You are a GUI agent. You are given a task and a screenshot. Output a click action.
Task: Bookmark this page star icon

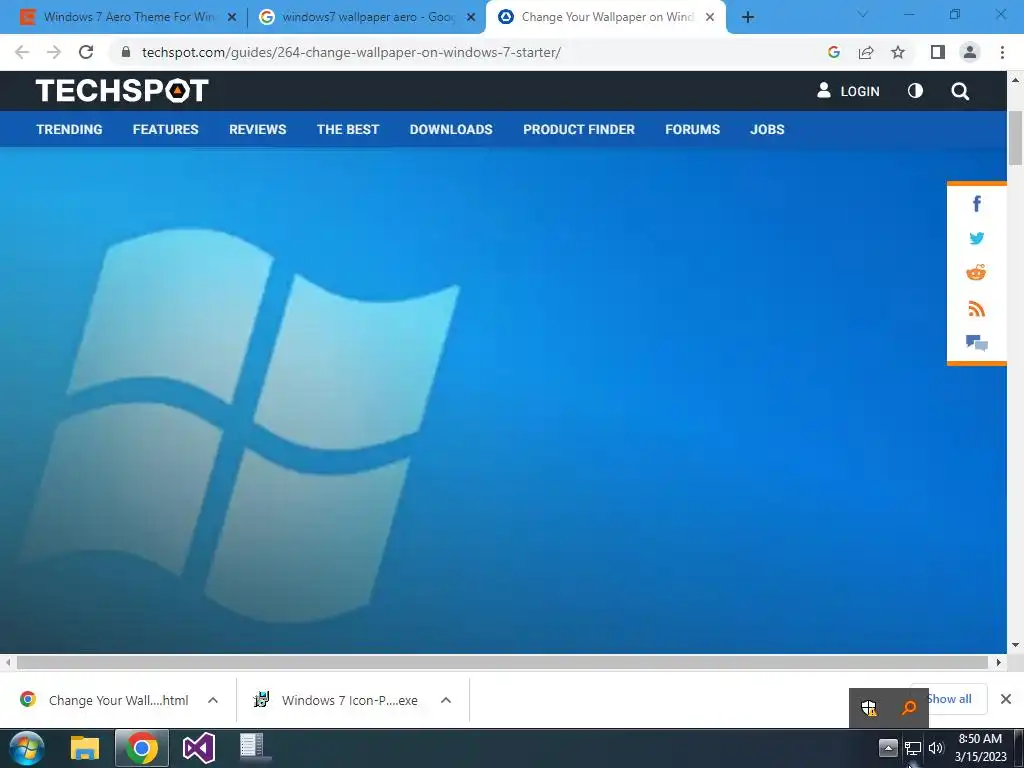click(898, 52)
